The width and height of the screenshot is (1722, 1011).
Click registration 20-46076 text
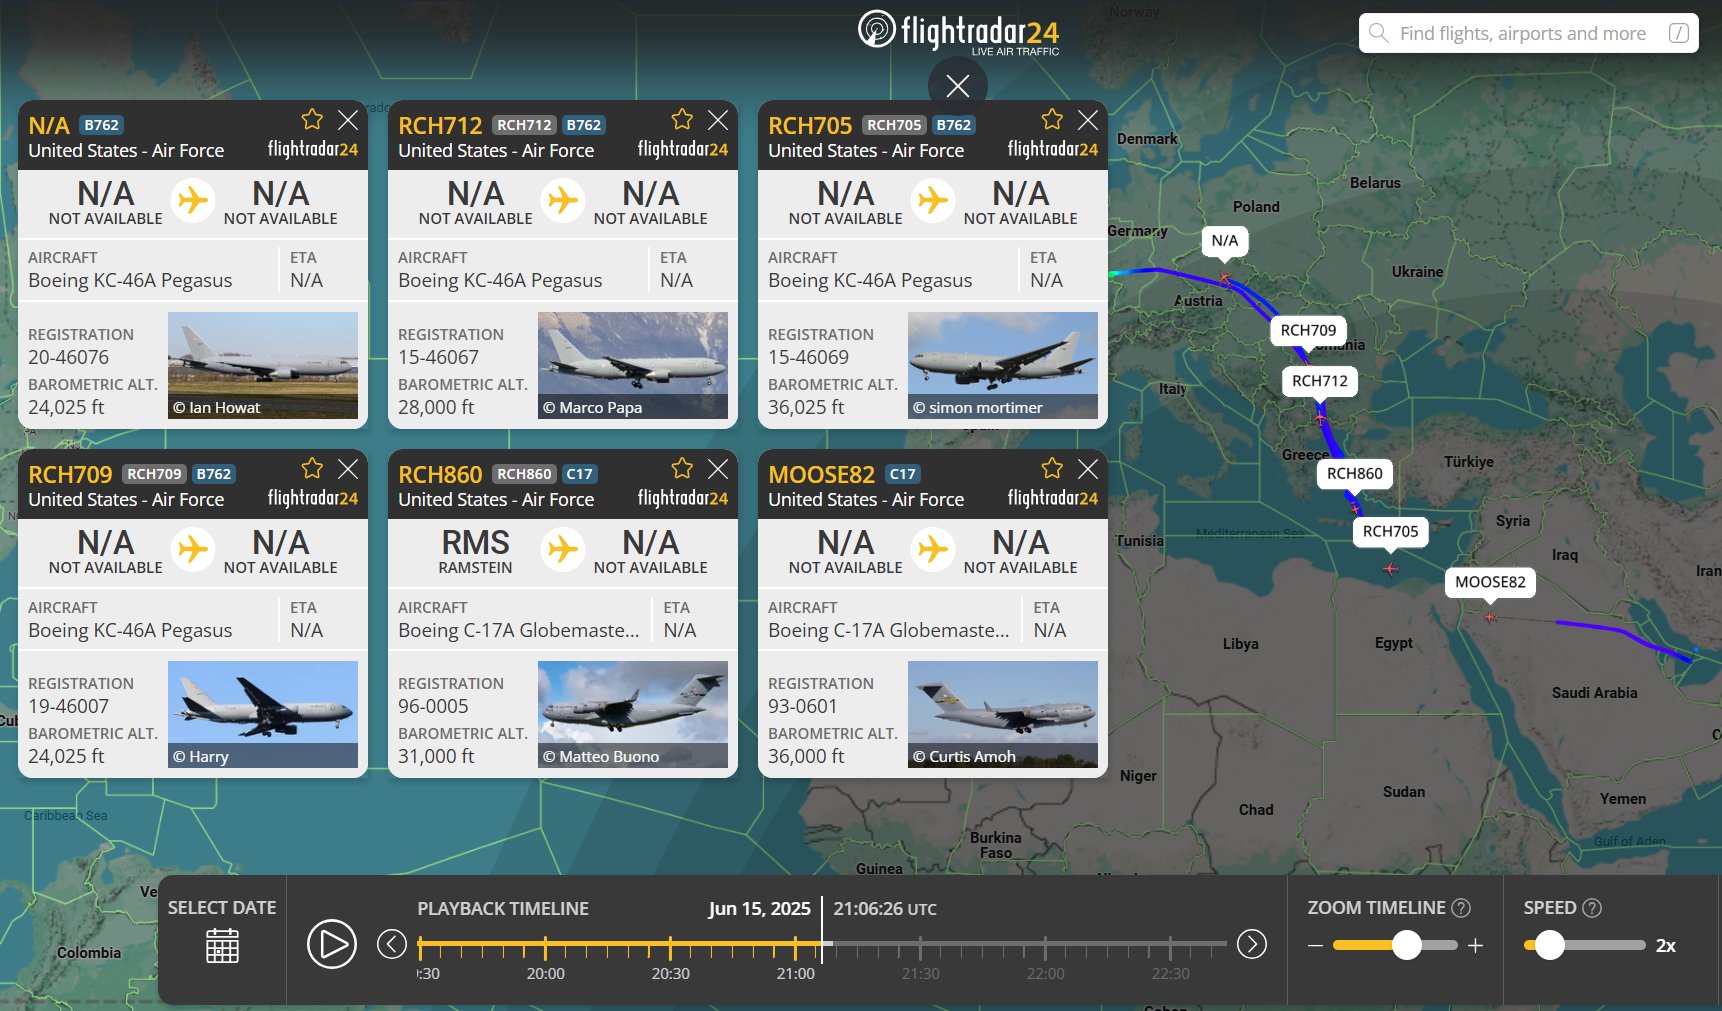pyautogui.click(x=68, y=357)
